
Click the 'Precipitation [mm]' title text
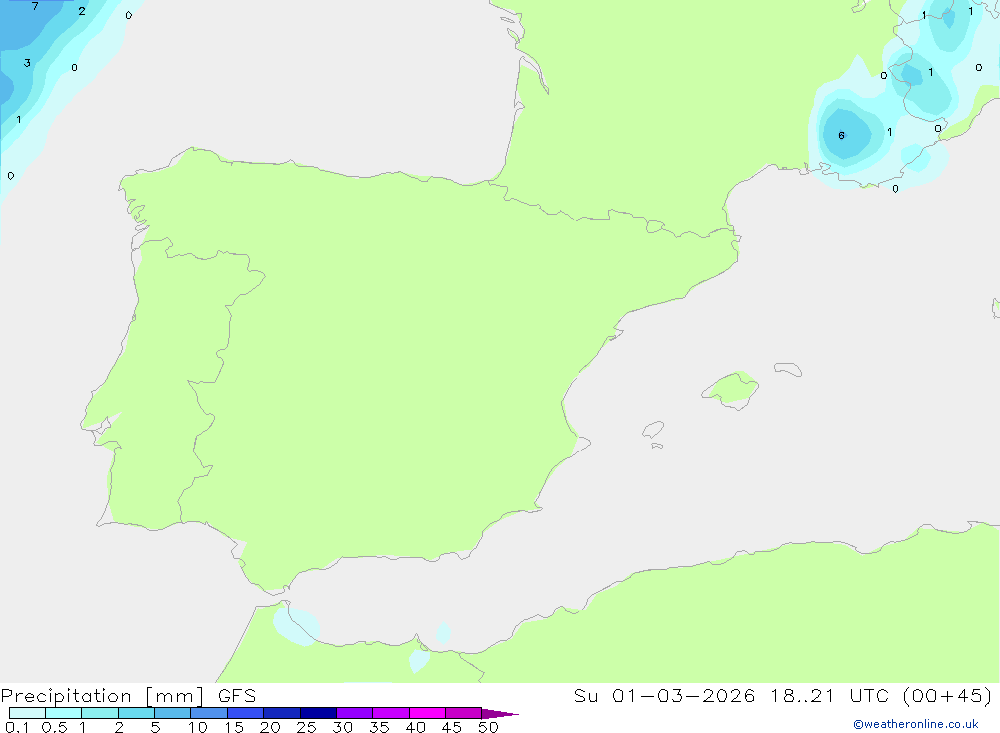103,696
